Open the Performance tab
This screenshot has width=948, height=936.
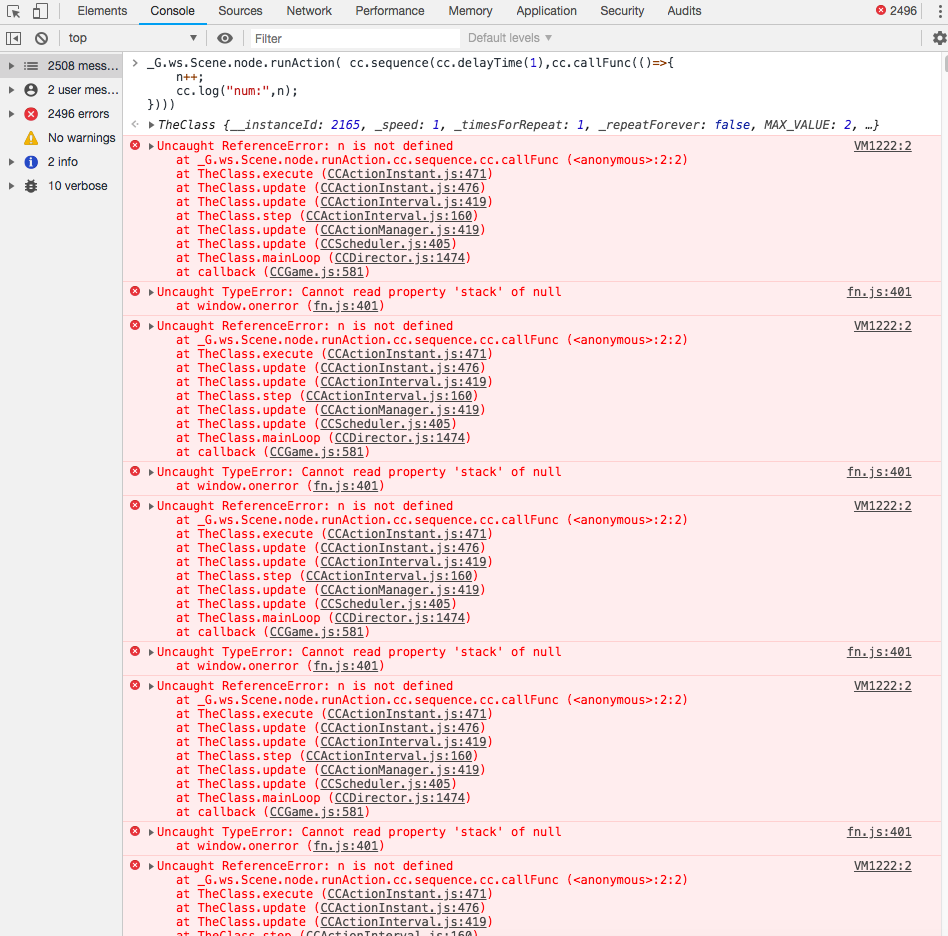pyautogui.click(x=390, y=11)
